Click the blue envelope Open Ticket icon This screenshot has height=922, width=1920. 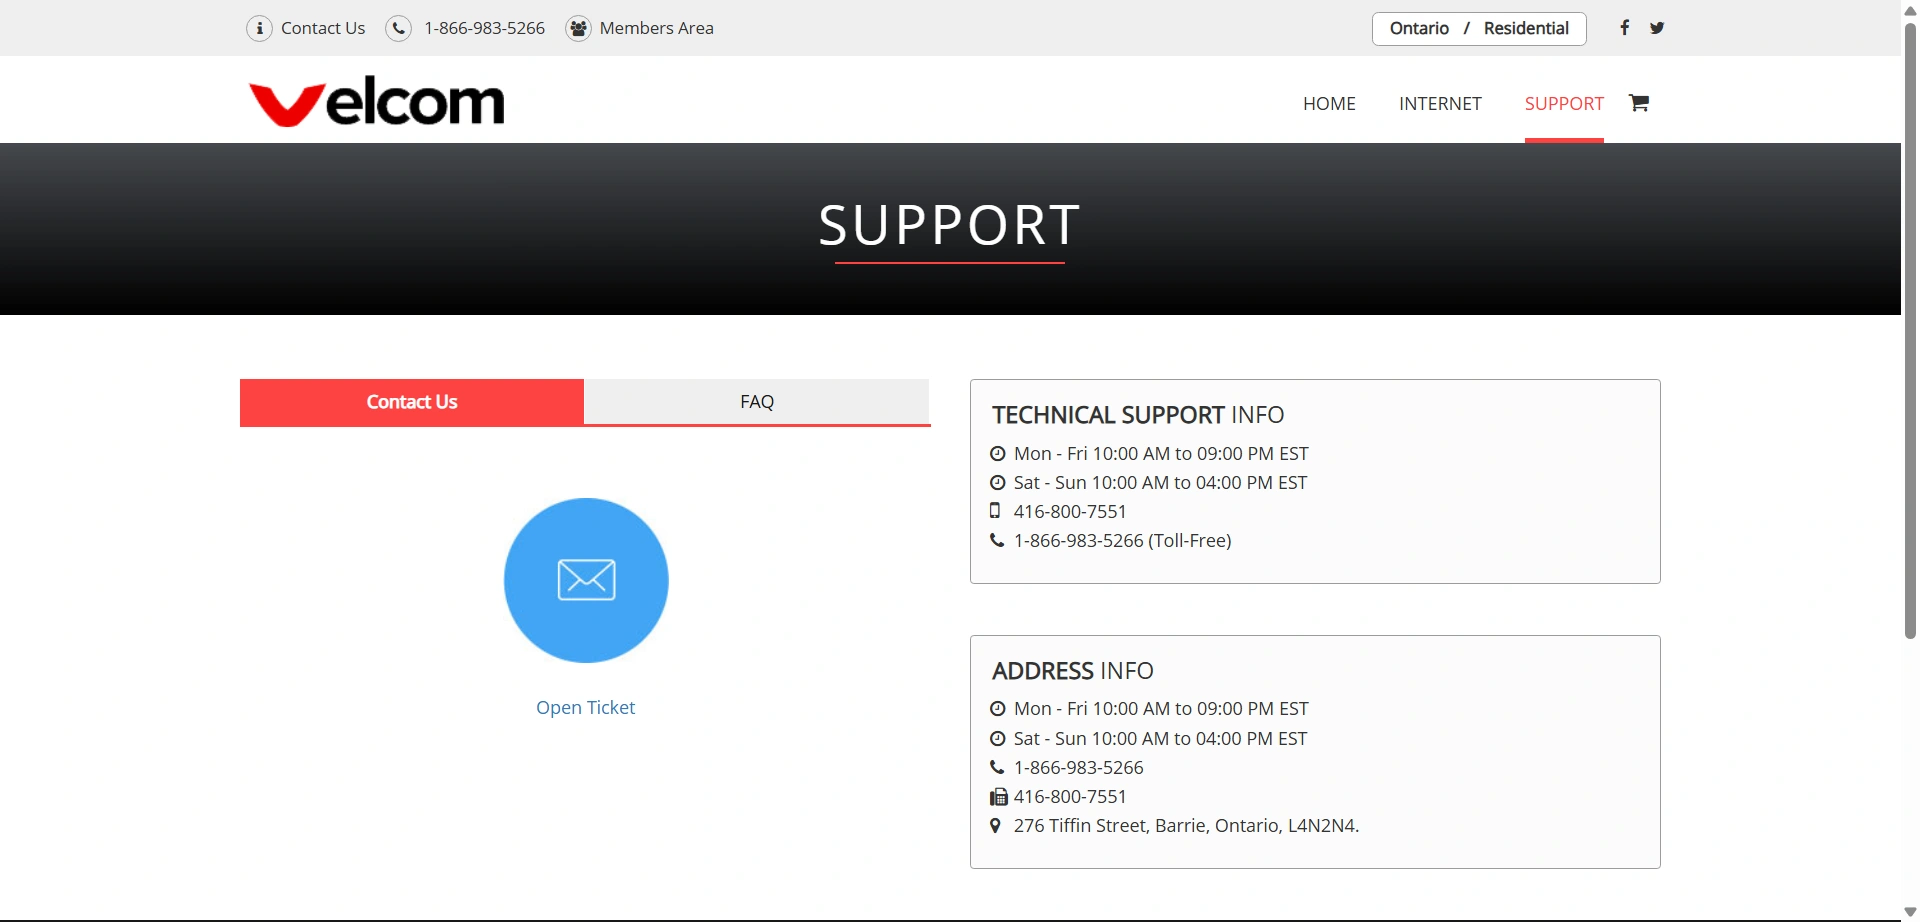click(586, 580)
